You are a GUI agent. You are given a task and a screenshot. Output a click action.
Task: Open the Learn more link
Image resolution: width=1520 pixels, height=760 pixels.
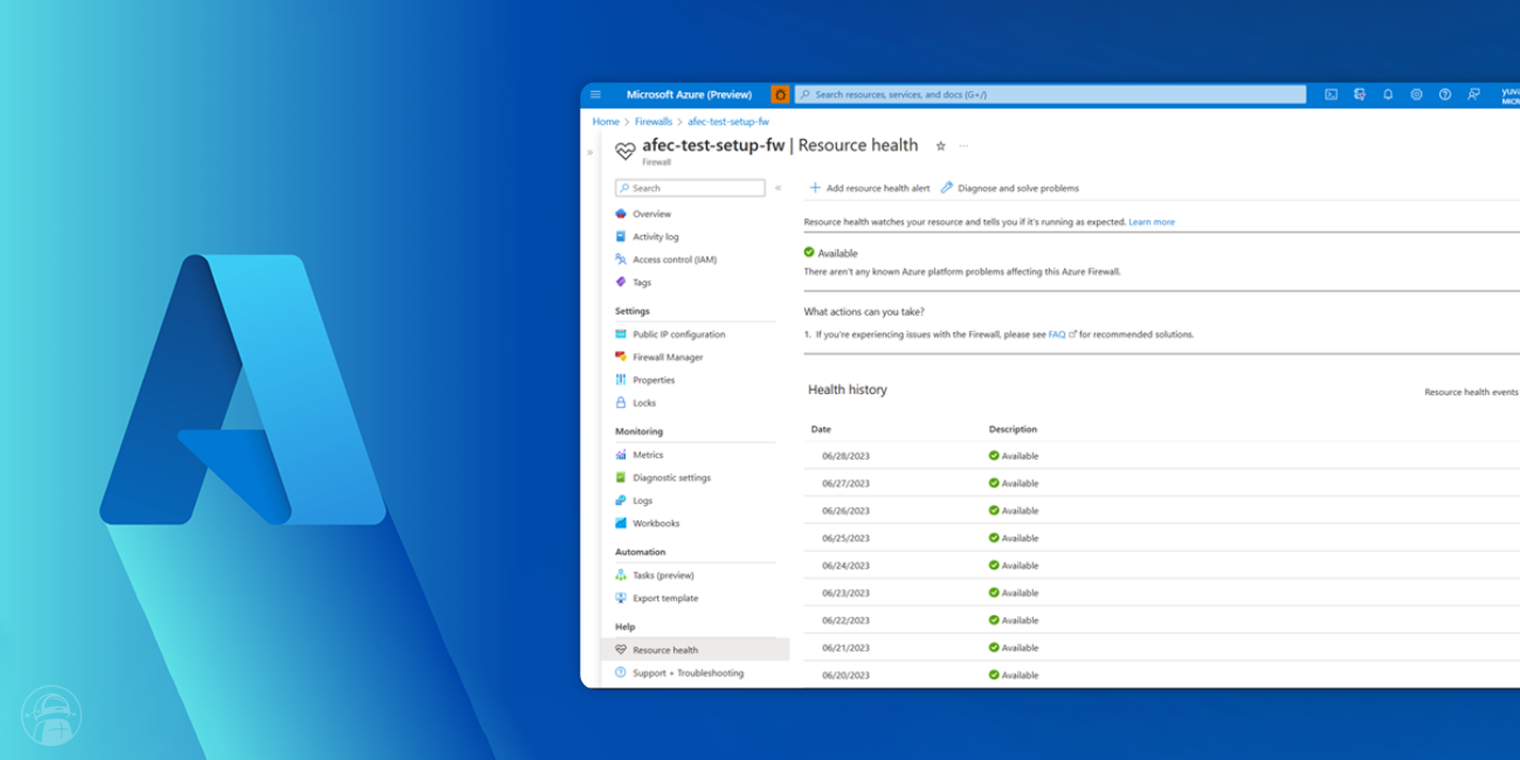pyautogui.click(x=1151, y=222)
